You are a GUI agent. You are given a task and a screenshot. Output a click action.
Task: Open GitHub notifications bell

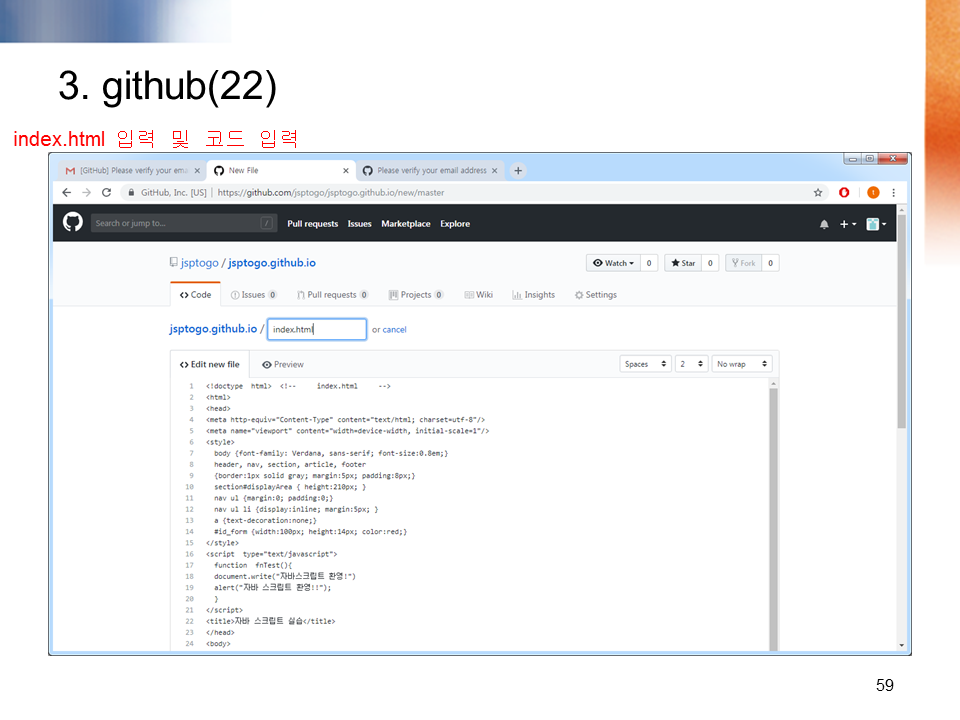824,224
